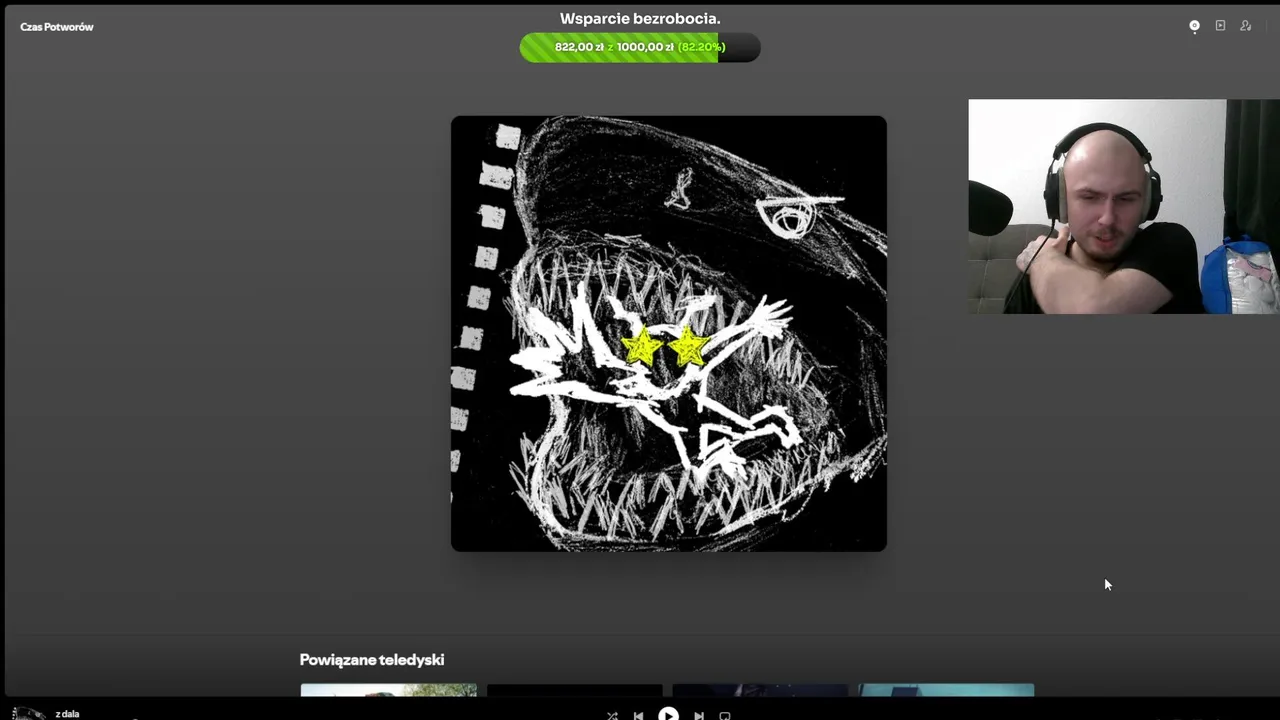
Task: Skip to the next track
Action: point(698,715)
